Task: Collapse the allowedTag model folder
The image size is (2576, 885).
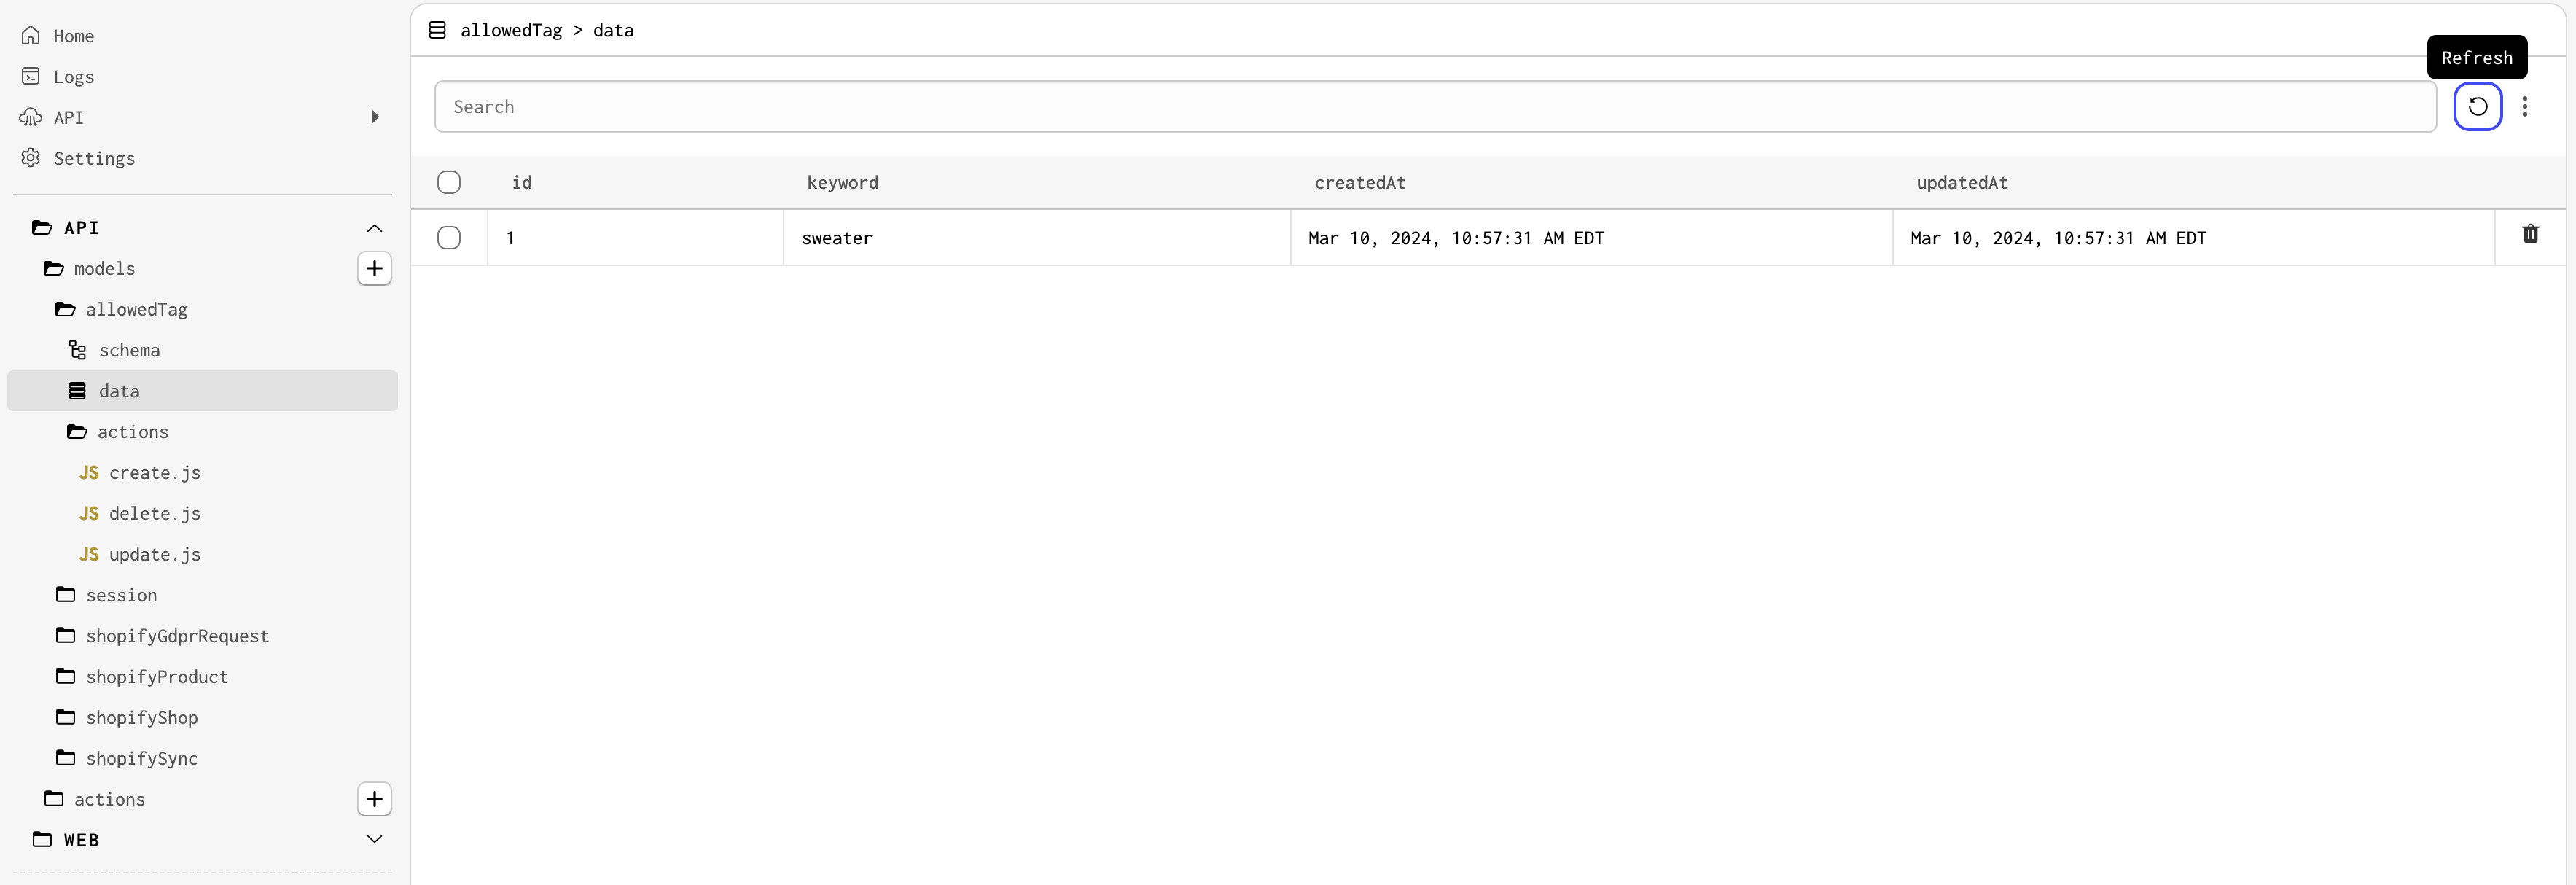Action: pyautogui.click(x=121, y=310)
